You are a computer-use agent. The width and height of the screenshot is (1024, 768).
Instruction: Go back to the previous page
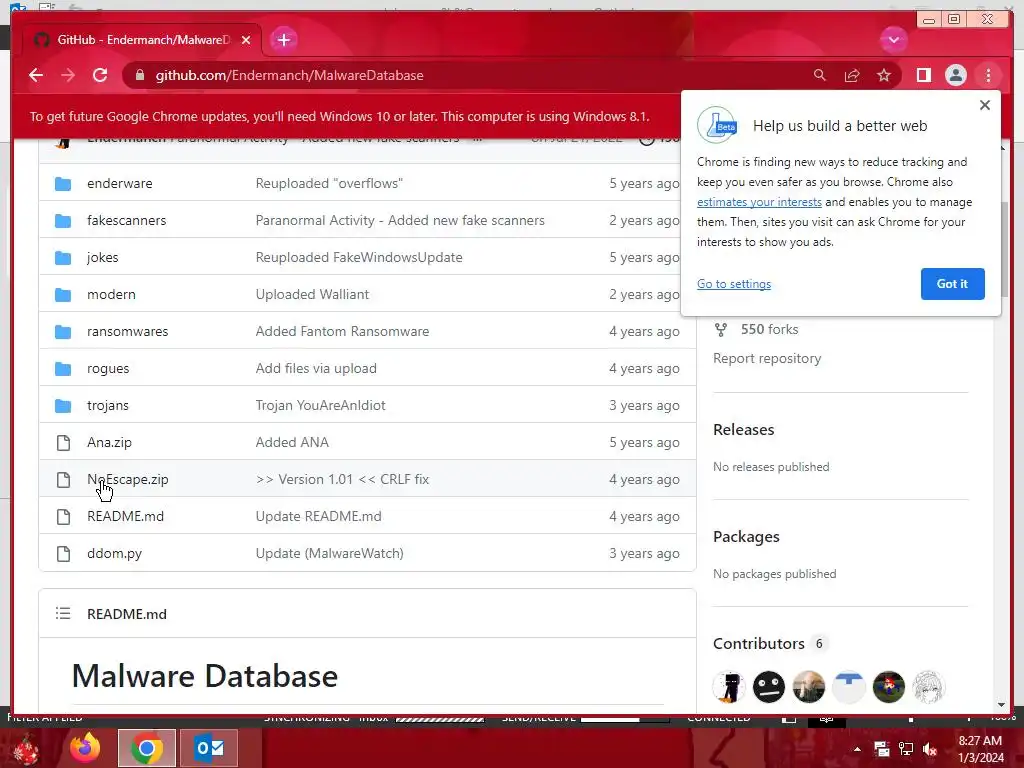click(x=36, y=75)
